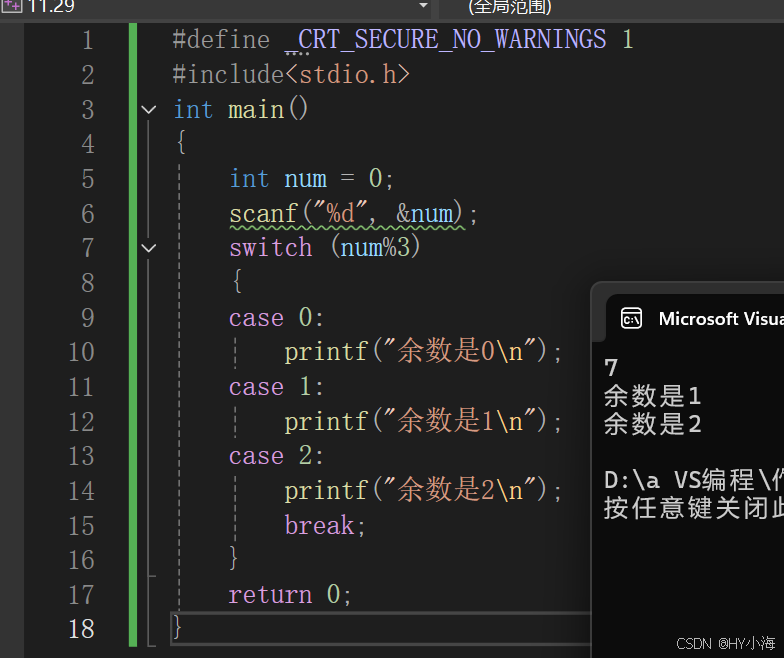Screen dimensions: 784x658
Task: Click the main function name
Action: (x=256, y=110)
